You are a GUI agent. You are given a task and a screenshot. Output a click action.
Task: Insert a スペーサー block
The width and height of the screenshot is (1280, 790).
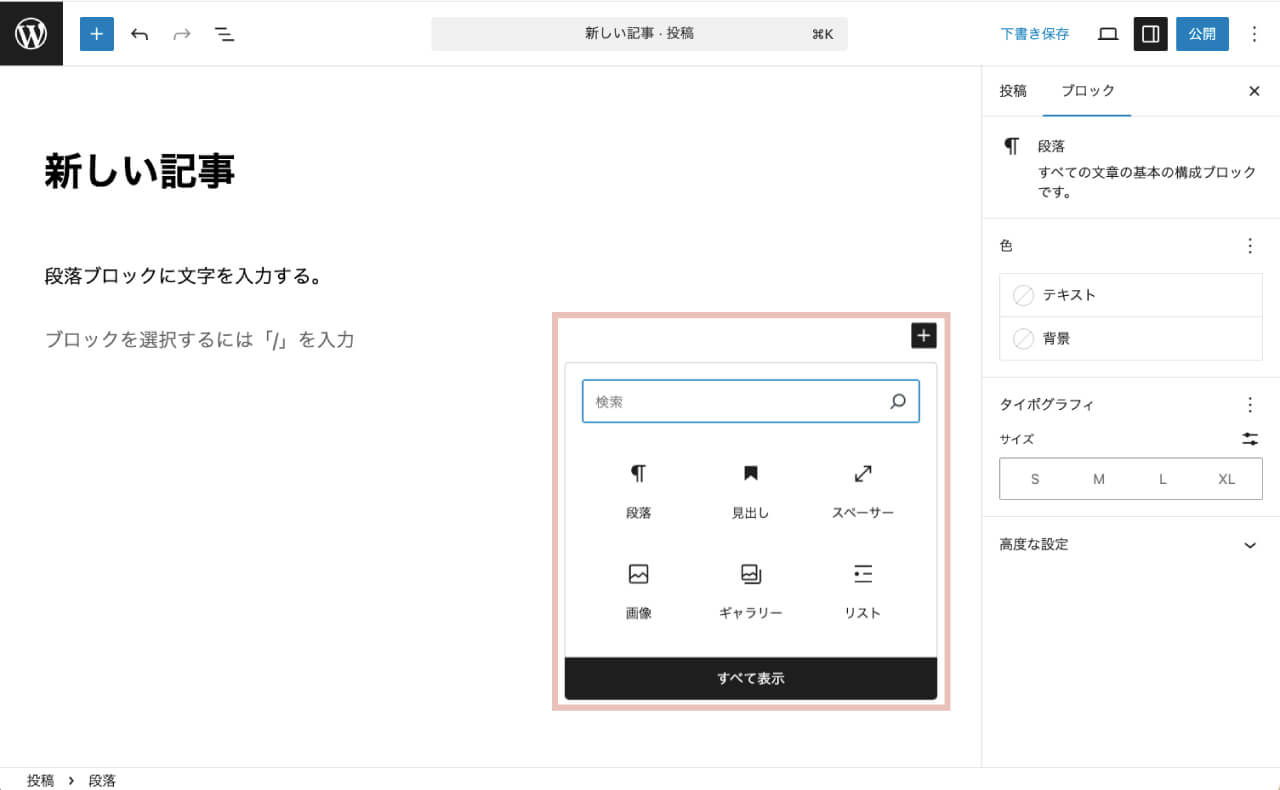tap(861, 490)
